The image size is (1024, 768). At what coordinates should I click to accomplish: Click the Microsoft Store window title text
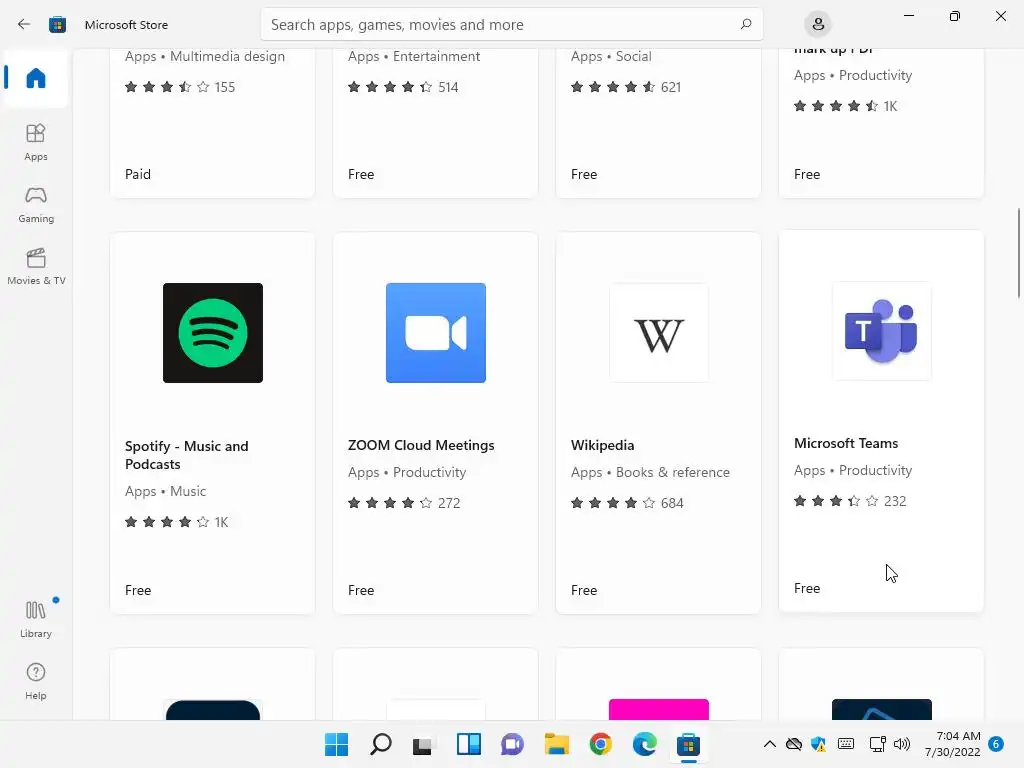(x=126, y=25)
